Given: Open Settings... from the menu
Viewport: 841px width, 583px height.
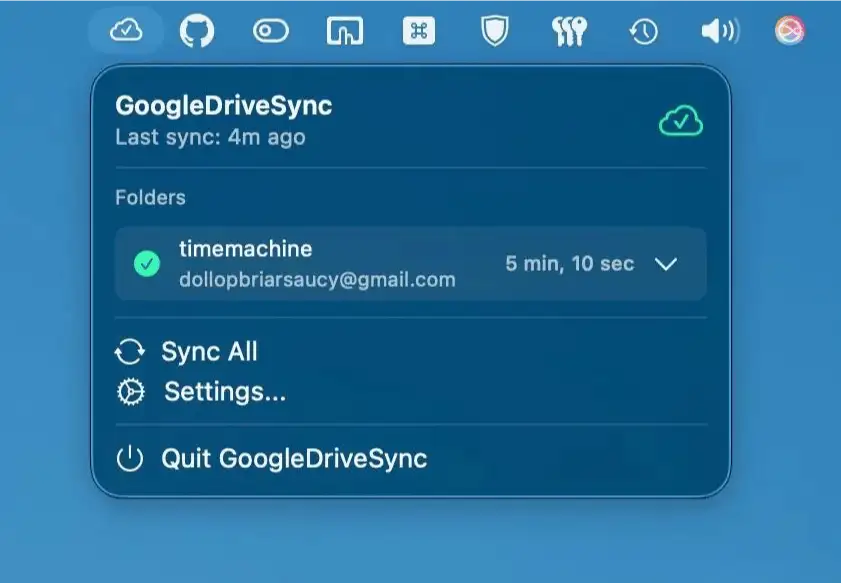Looking at the screenshot, I should click(x=224, y=392).
